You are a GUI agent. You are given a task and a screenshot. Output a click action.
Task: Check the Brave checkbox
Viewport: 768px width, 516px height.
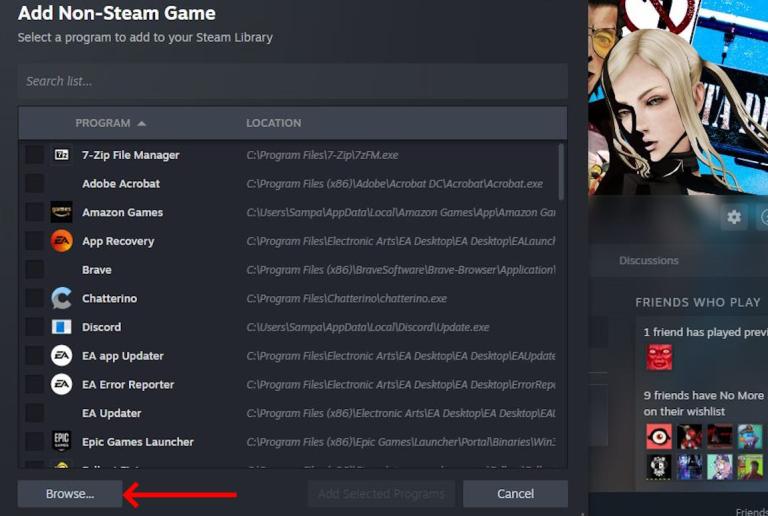[34, 270]
